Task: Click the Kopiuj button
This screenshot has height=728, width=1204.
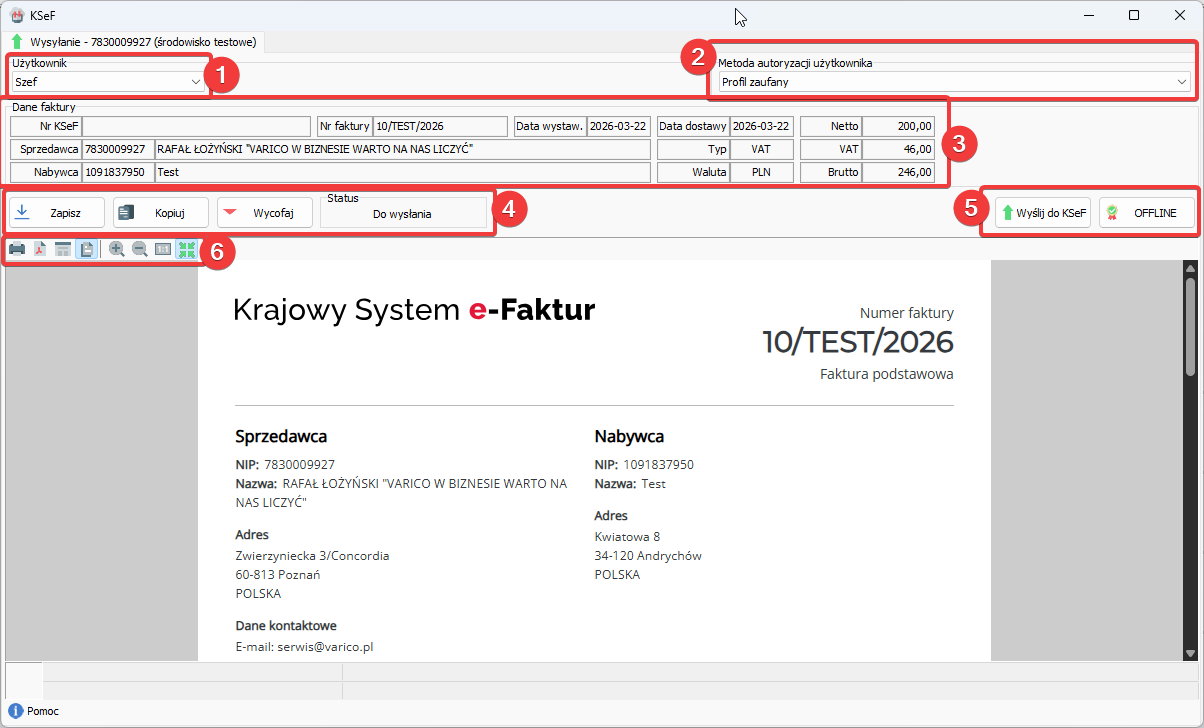Action: coord(161,213)
